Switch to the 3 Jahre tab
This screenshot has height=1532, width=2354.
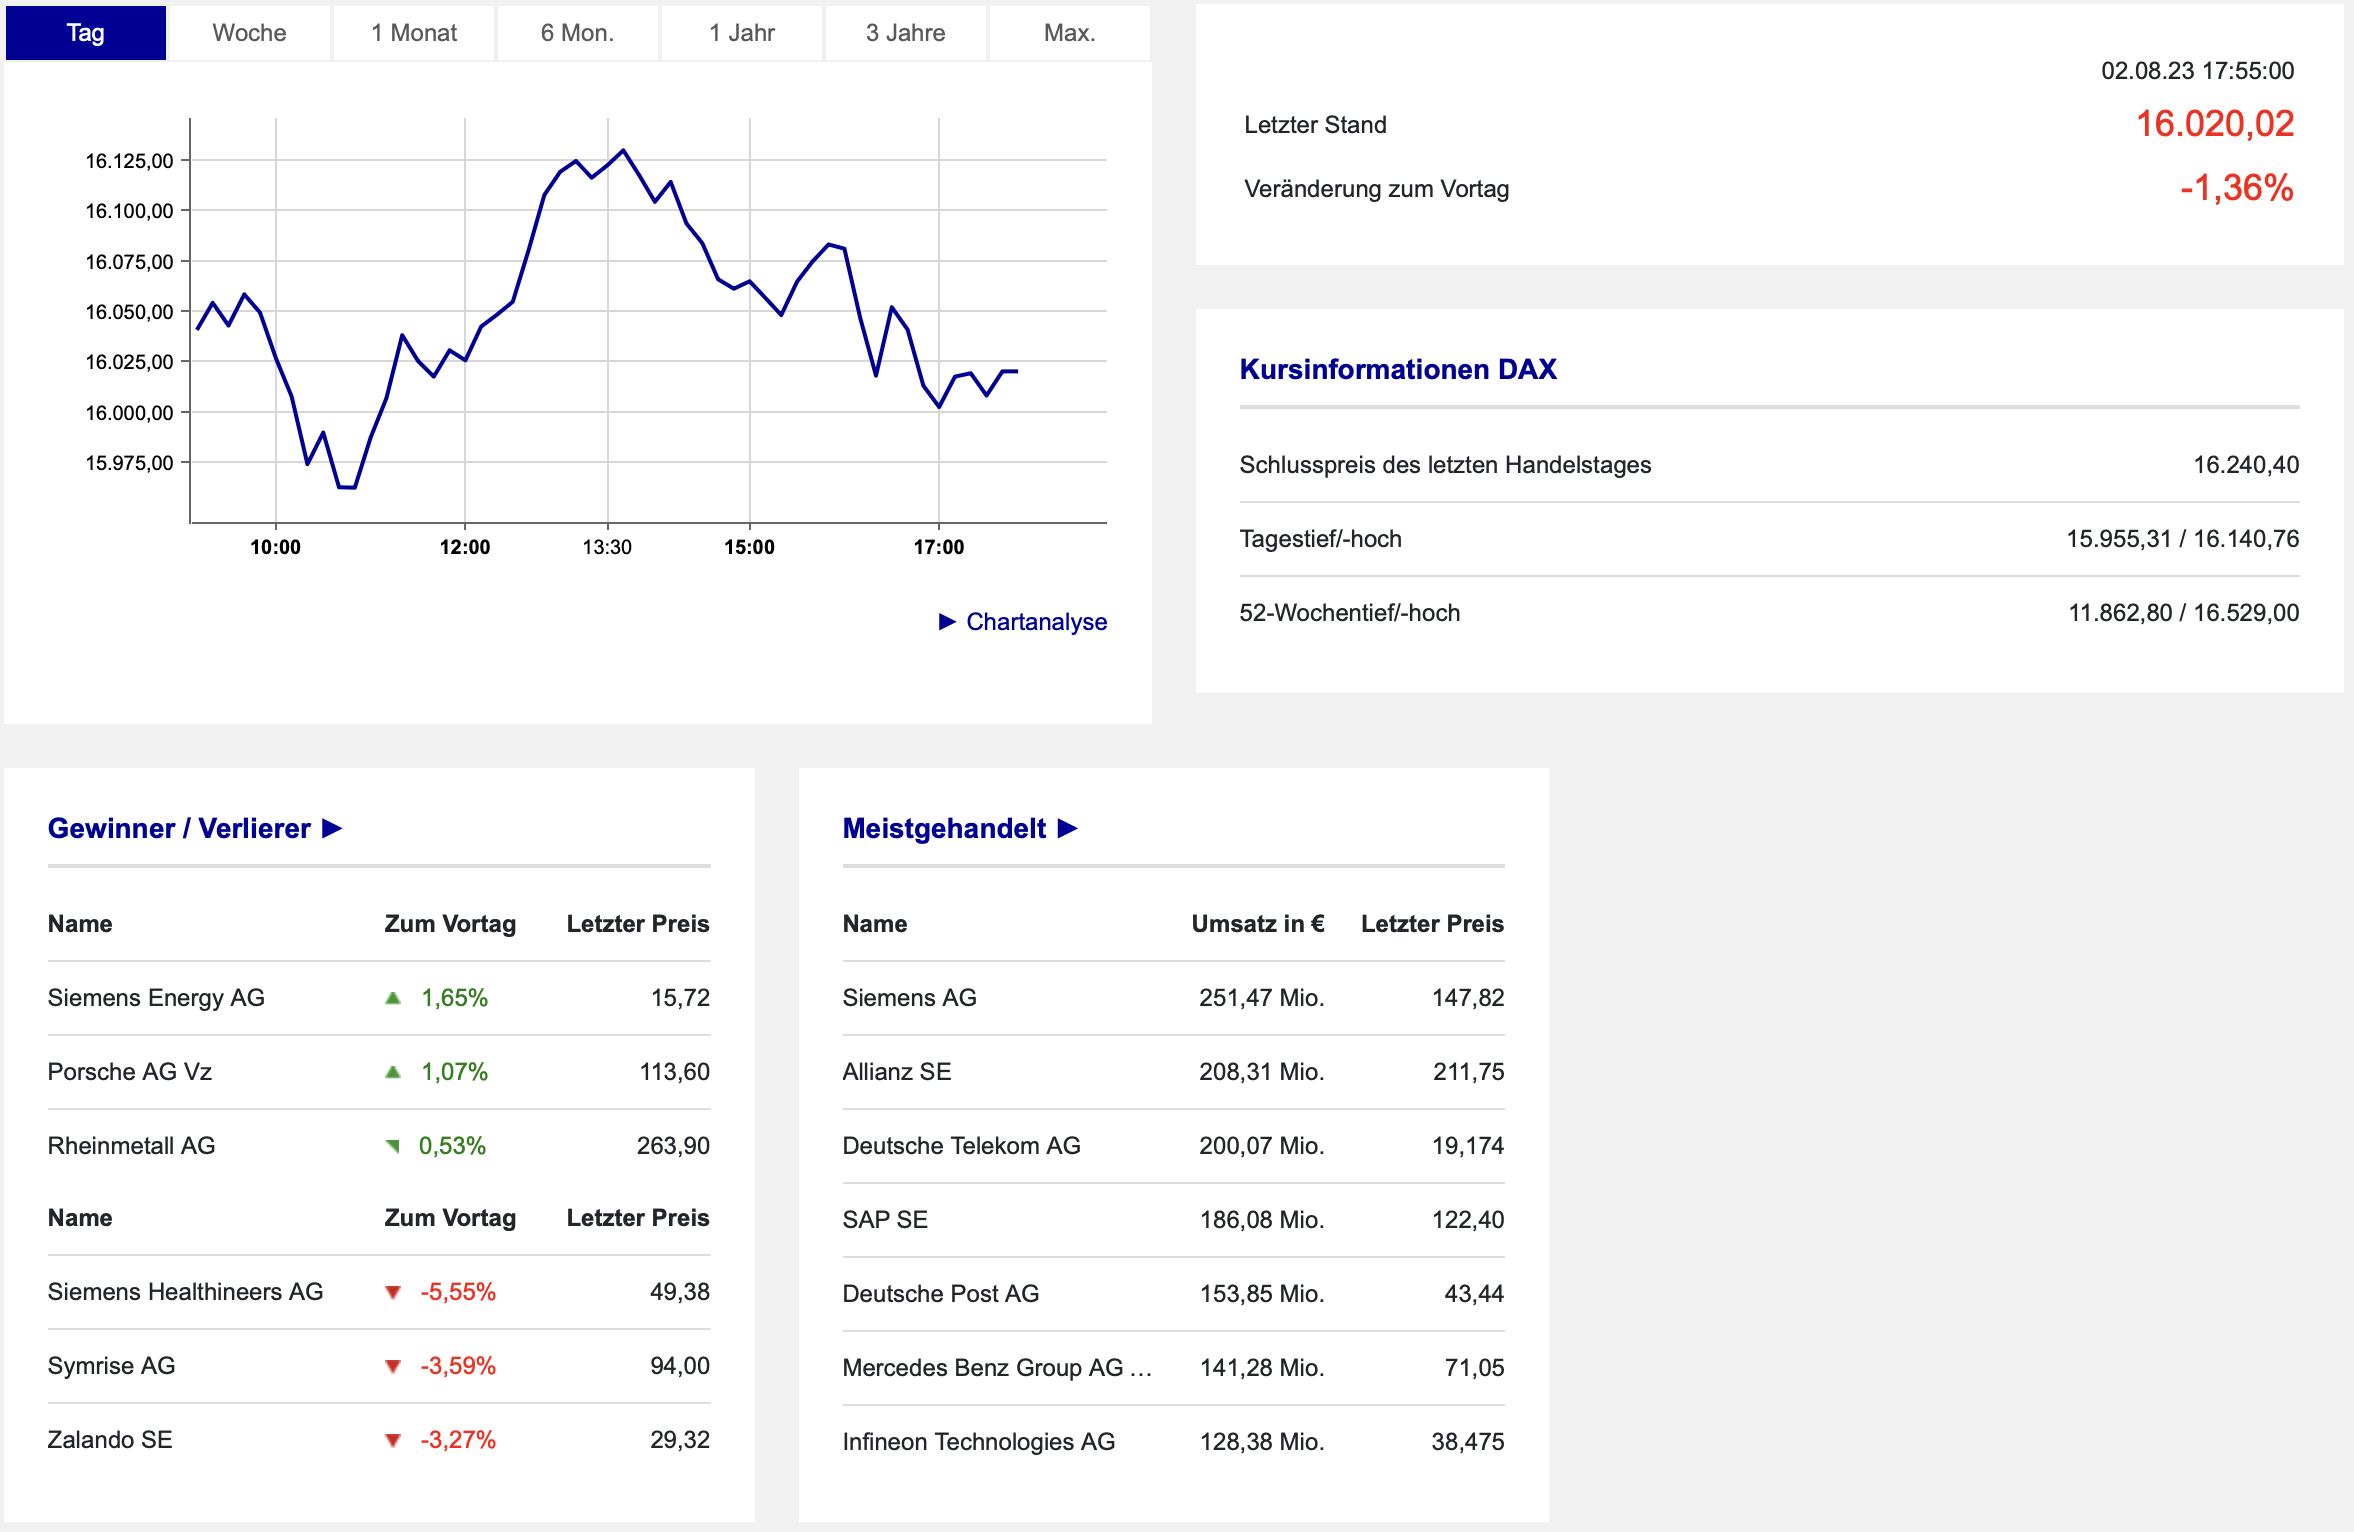click(905, 33)
